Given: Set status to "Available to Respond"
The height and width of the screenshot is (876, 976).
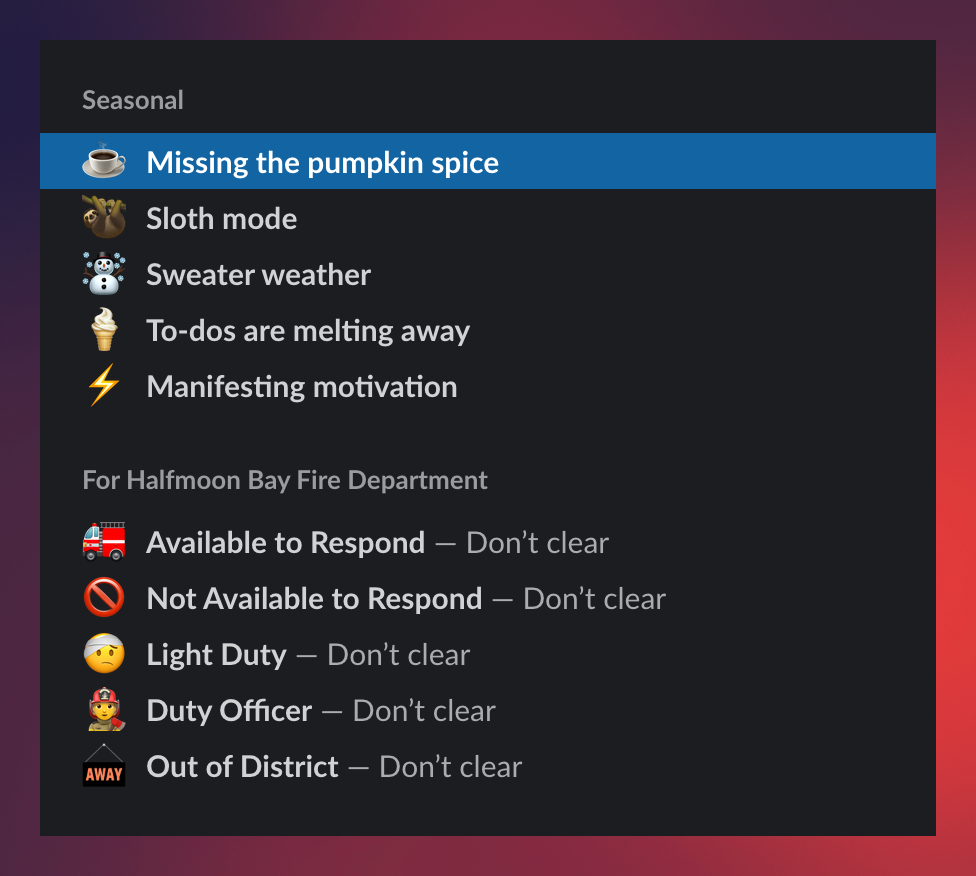Looking at the screenshot, I should 285,543.
